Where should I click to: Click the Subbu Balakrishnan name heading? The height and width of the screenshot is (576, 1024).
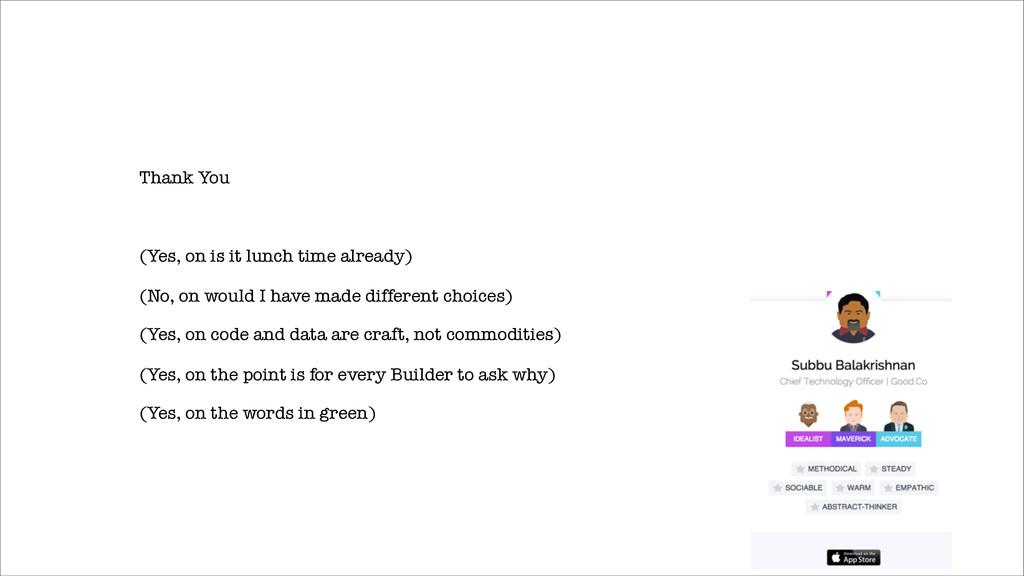pyautogui.click(x=853, y=365)
